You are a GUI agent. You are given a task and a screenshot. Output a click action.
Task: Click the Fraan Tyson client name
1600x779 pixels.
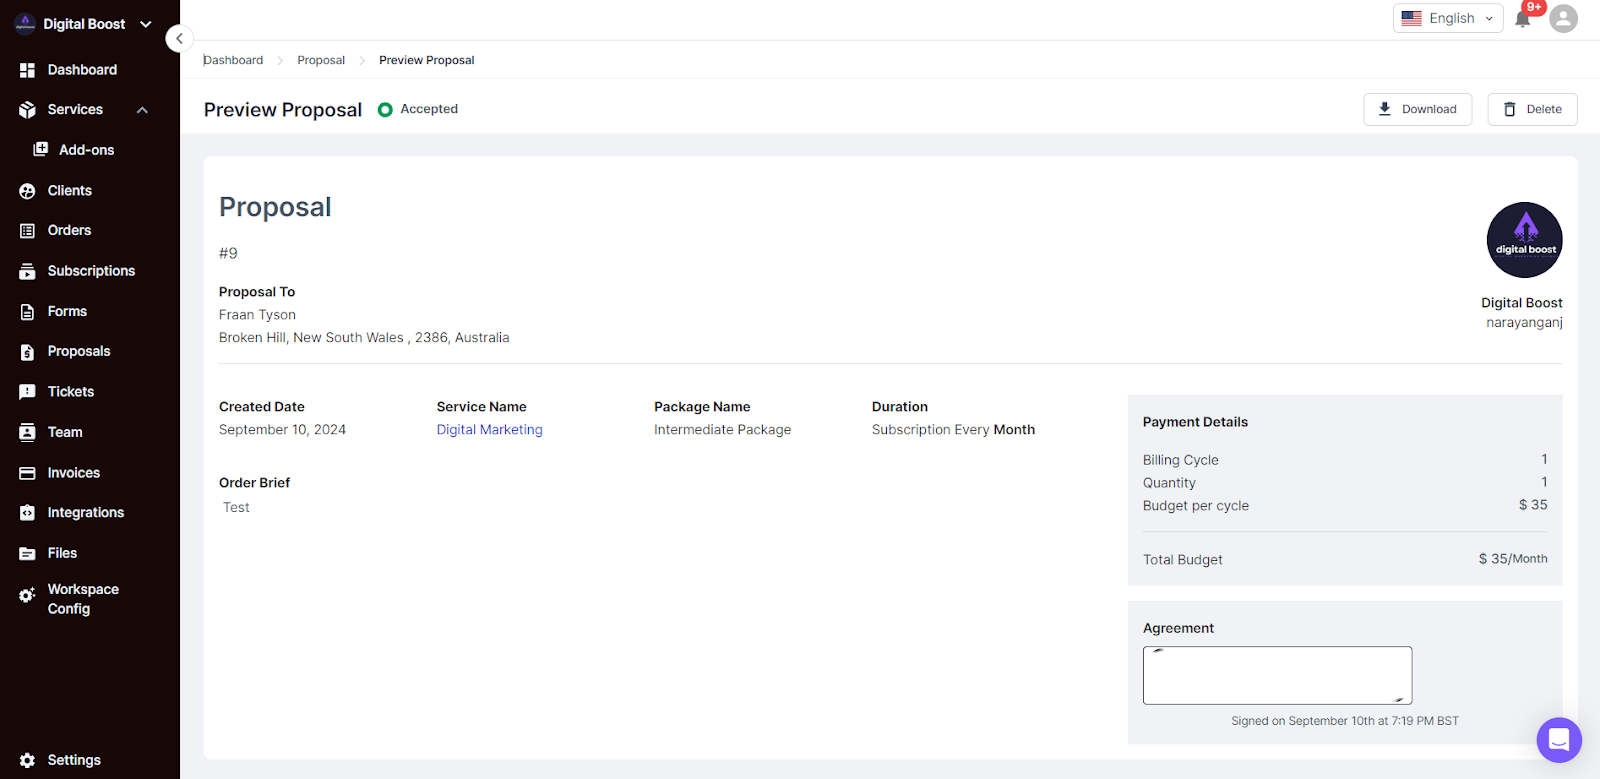tap(257, 315)
